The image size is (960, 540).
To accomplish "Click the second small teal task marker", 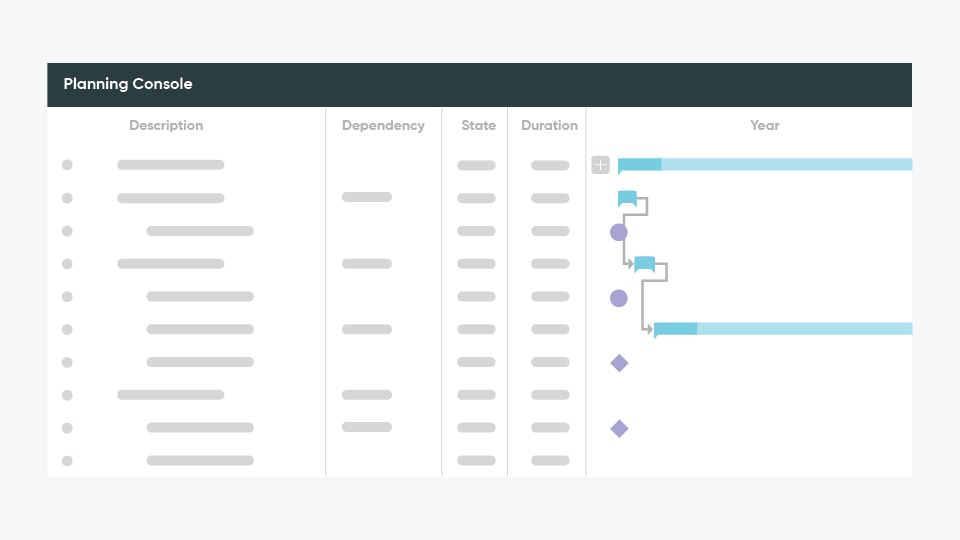I will click(x=644, y=264).
